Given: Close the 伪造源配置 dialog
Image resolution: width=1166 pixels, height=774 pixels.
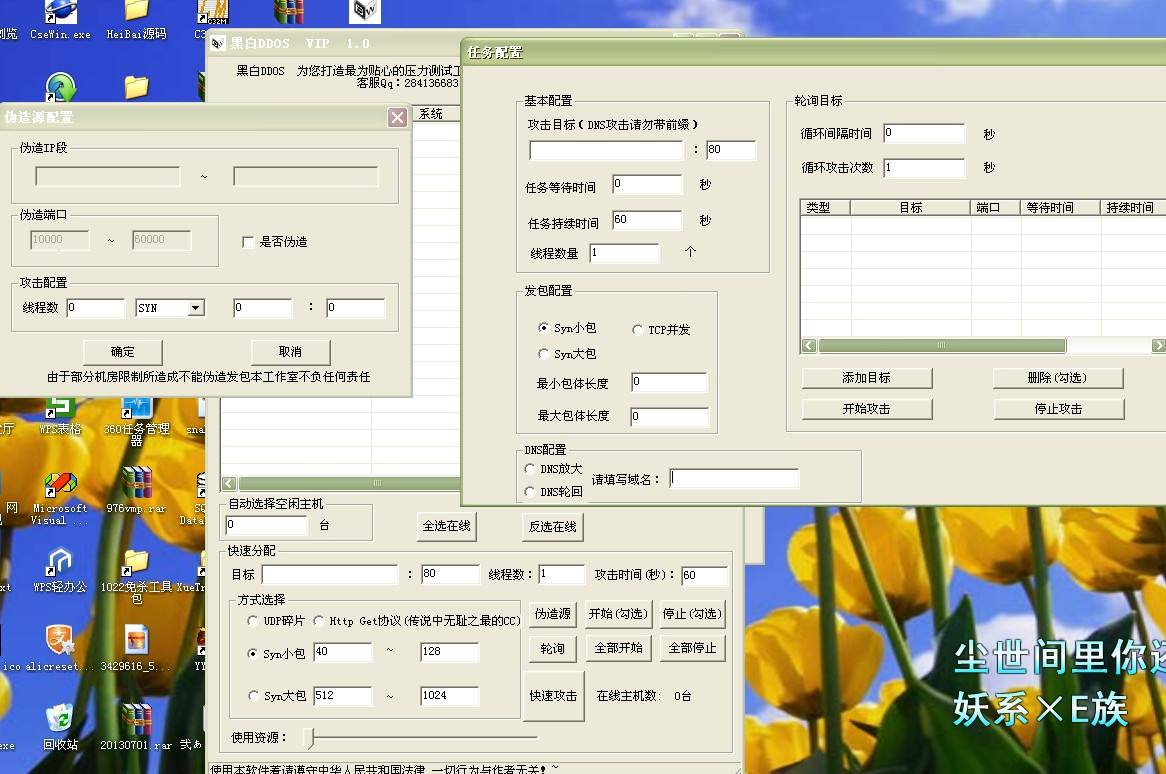Looking at the screenshot, I should [397, 117].
